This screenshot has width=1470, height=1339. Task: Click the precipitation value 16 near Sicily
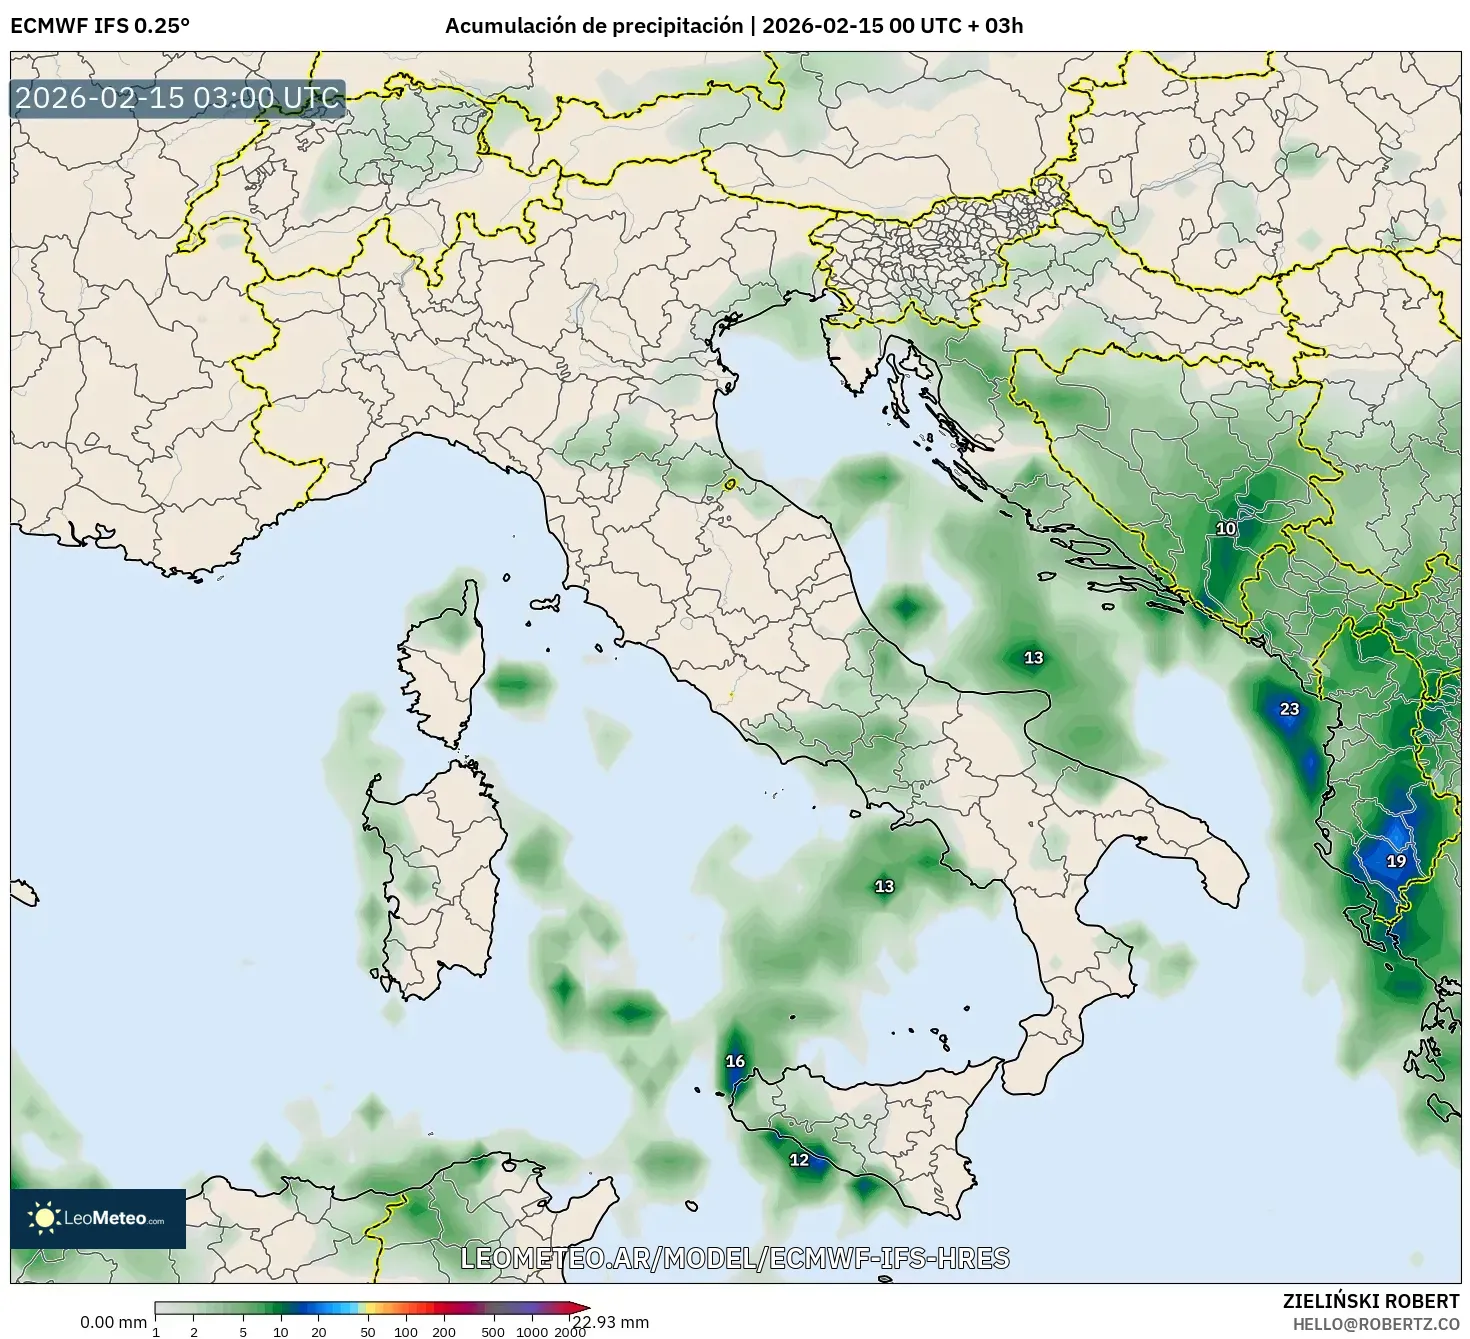coord(735,1059)
